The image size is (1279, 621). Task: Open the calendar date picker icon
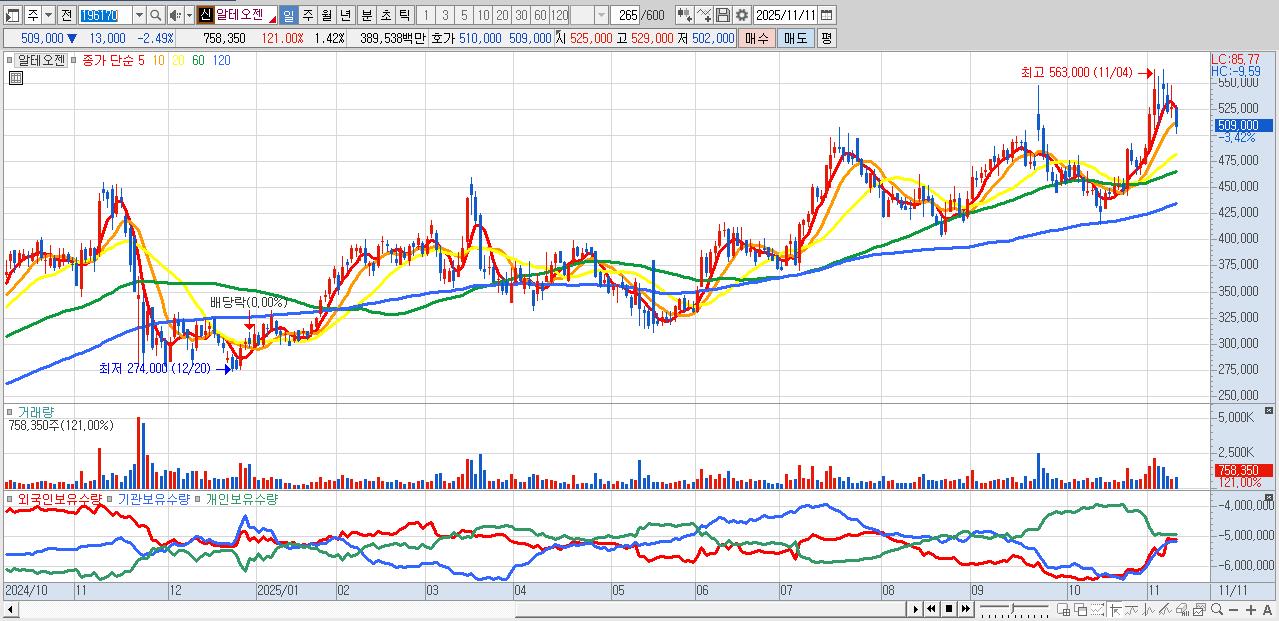click(x=826, y=15)
